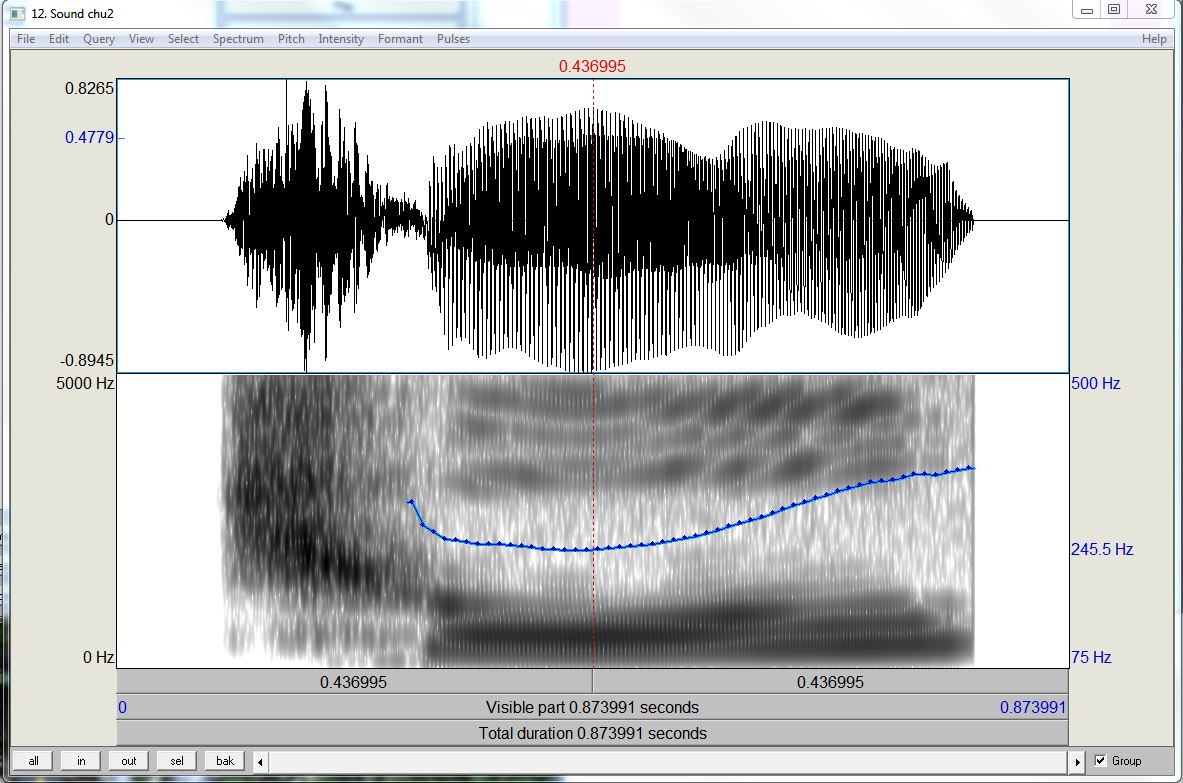The width and height of the screenshot is (1183, 783).
Task: Play the visible part 0.873991 seconds bar
Action: pos(592,708)
